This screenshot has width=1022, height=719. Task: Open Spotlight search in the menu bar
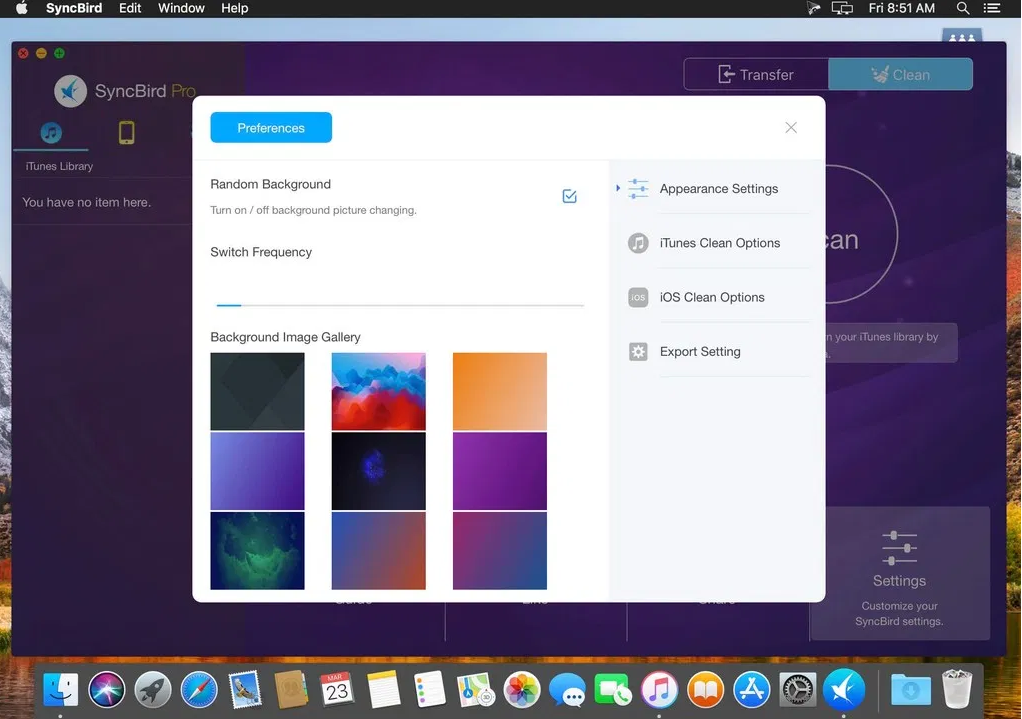click(x=961, y=8)
